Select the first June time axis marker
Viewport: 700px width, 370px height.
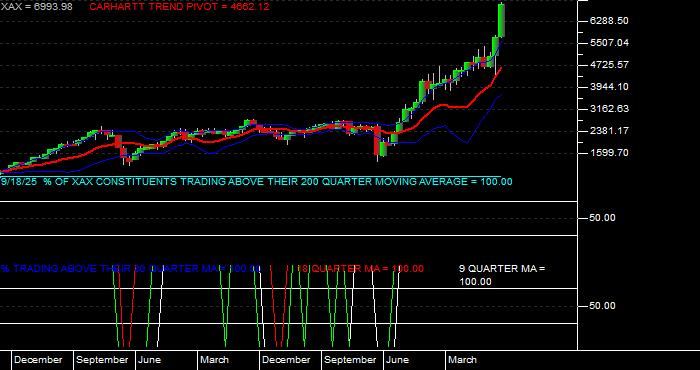click(x=150, y=360)
